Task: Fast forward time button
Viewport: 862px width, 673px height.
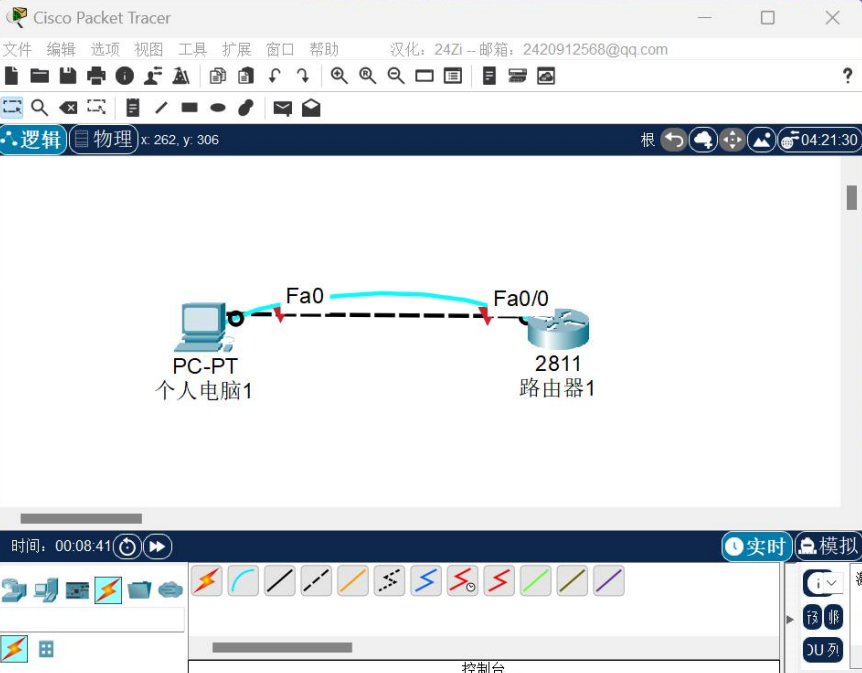Action: point(157,547)
